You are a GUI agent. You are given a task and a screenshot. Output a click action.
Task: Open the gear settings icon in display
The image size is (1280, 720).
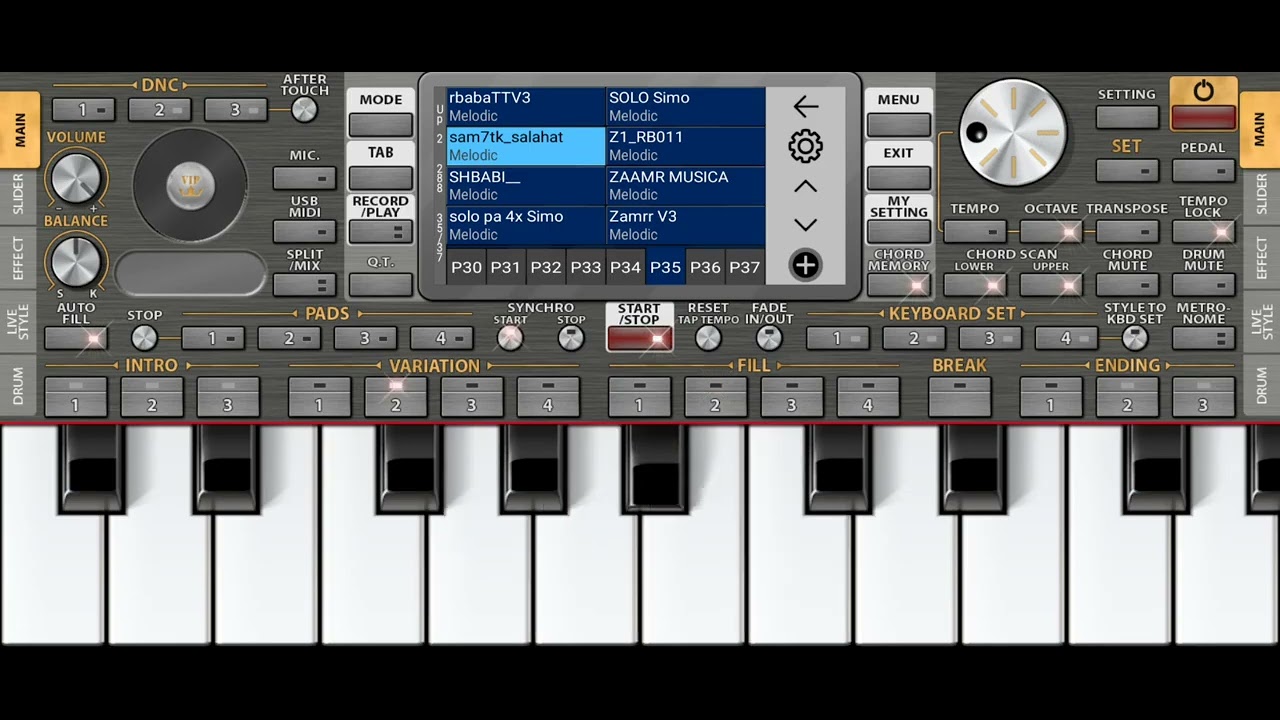(x=805, y=146)
